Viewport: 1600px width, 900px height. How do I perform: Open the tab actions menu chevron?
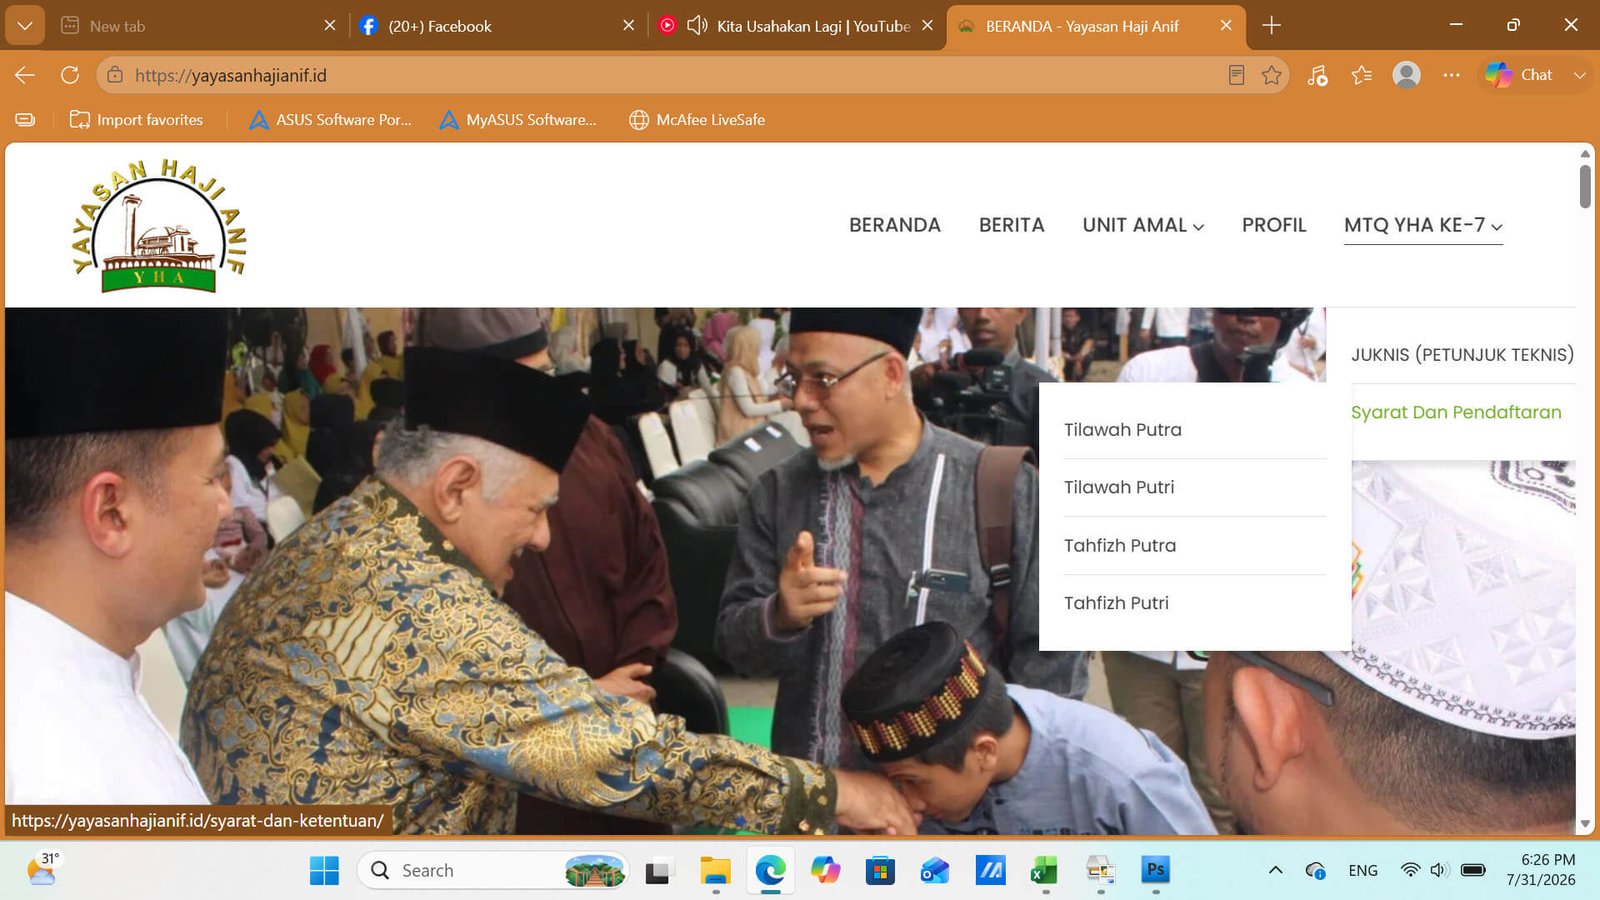25,26
